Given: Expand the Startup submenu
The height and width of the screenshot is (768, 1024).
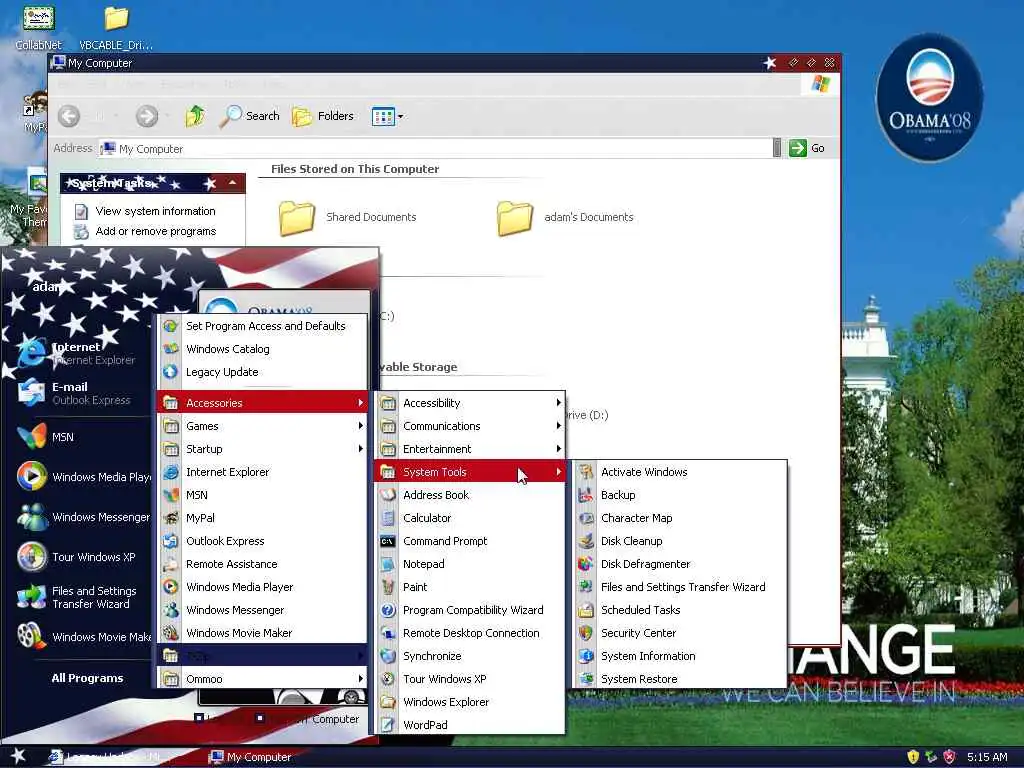Looking at the screenshot, I should coord(263,449).
